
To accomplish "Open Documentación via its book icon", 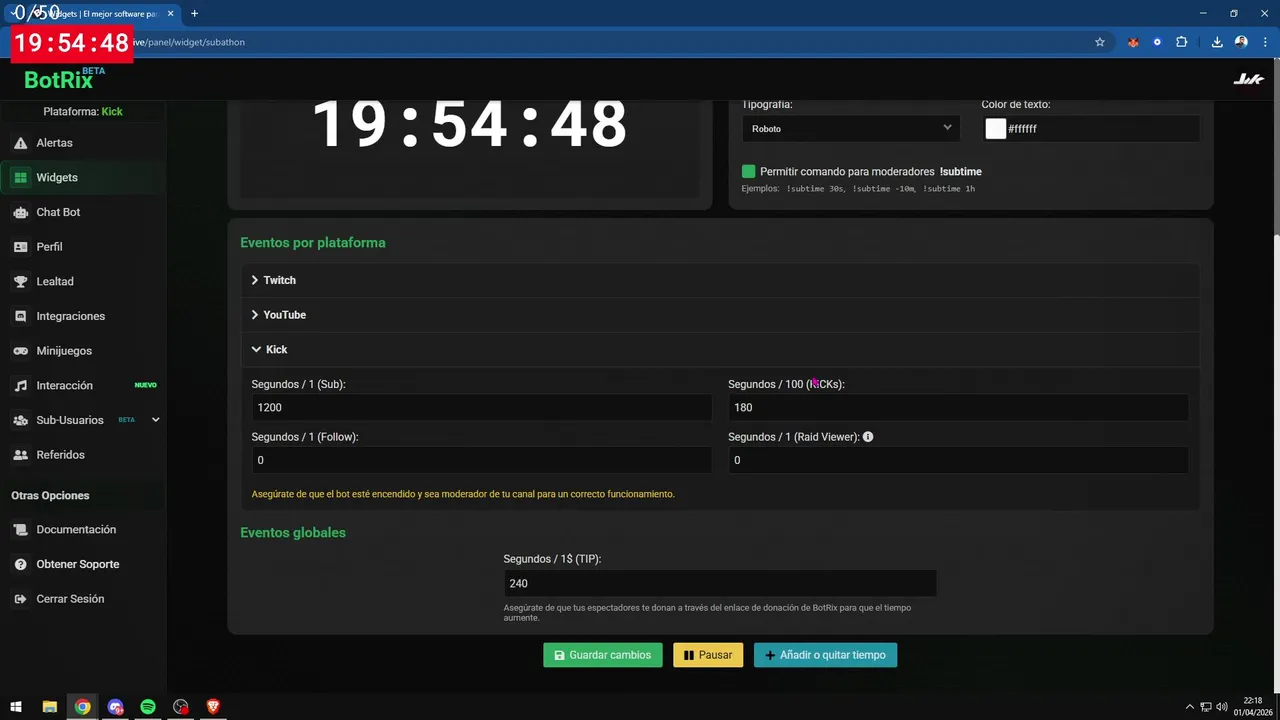I will [x=20, y=530].
